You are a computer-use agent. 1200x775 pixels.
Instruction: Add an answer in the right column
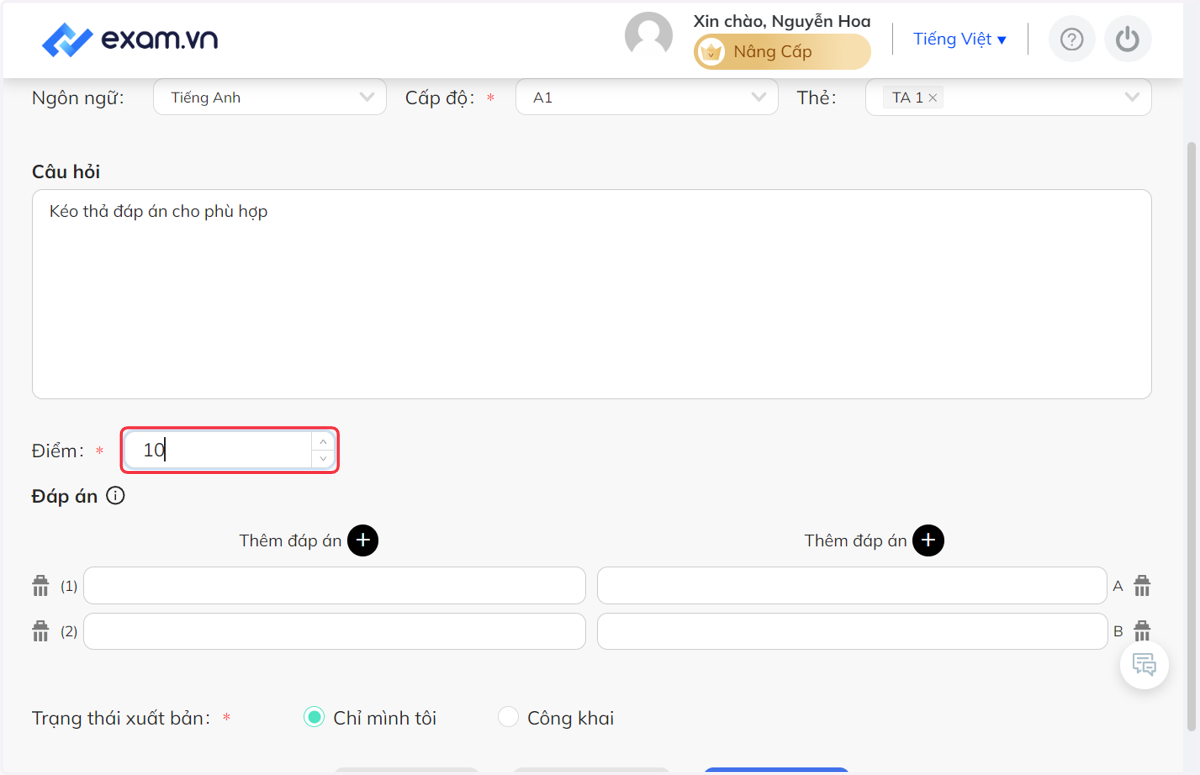928,541
